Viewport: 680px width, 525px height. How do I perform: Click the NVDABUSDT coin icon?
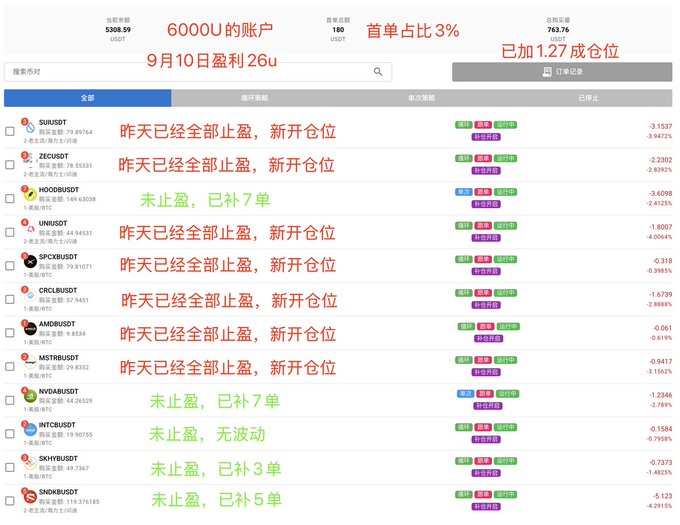tap(30, 396)
